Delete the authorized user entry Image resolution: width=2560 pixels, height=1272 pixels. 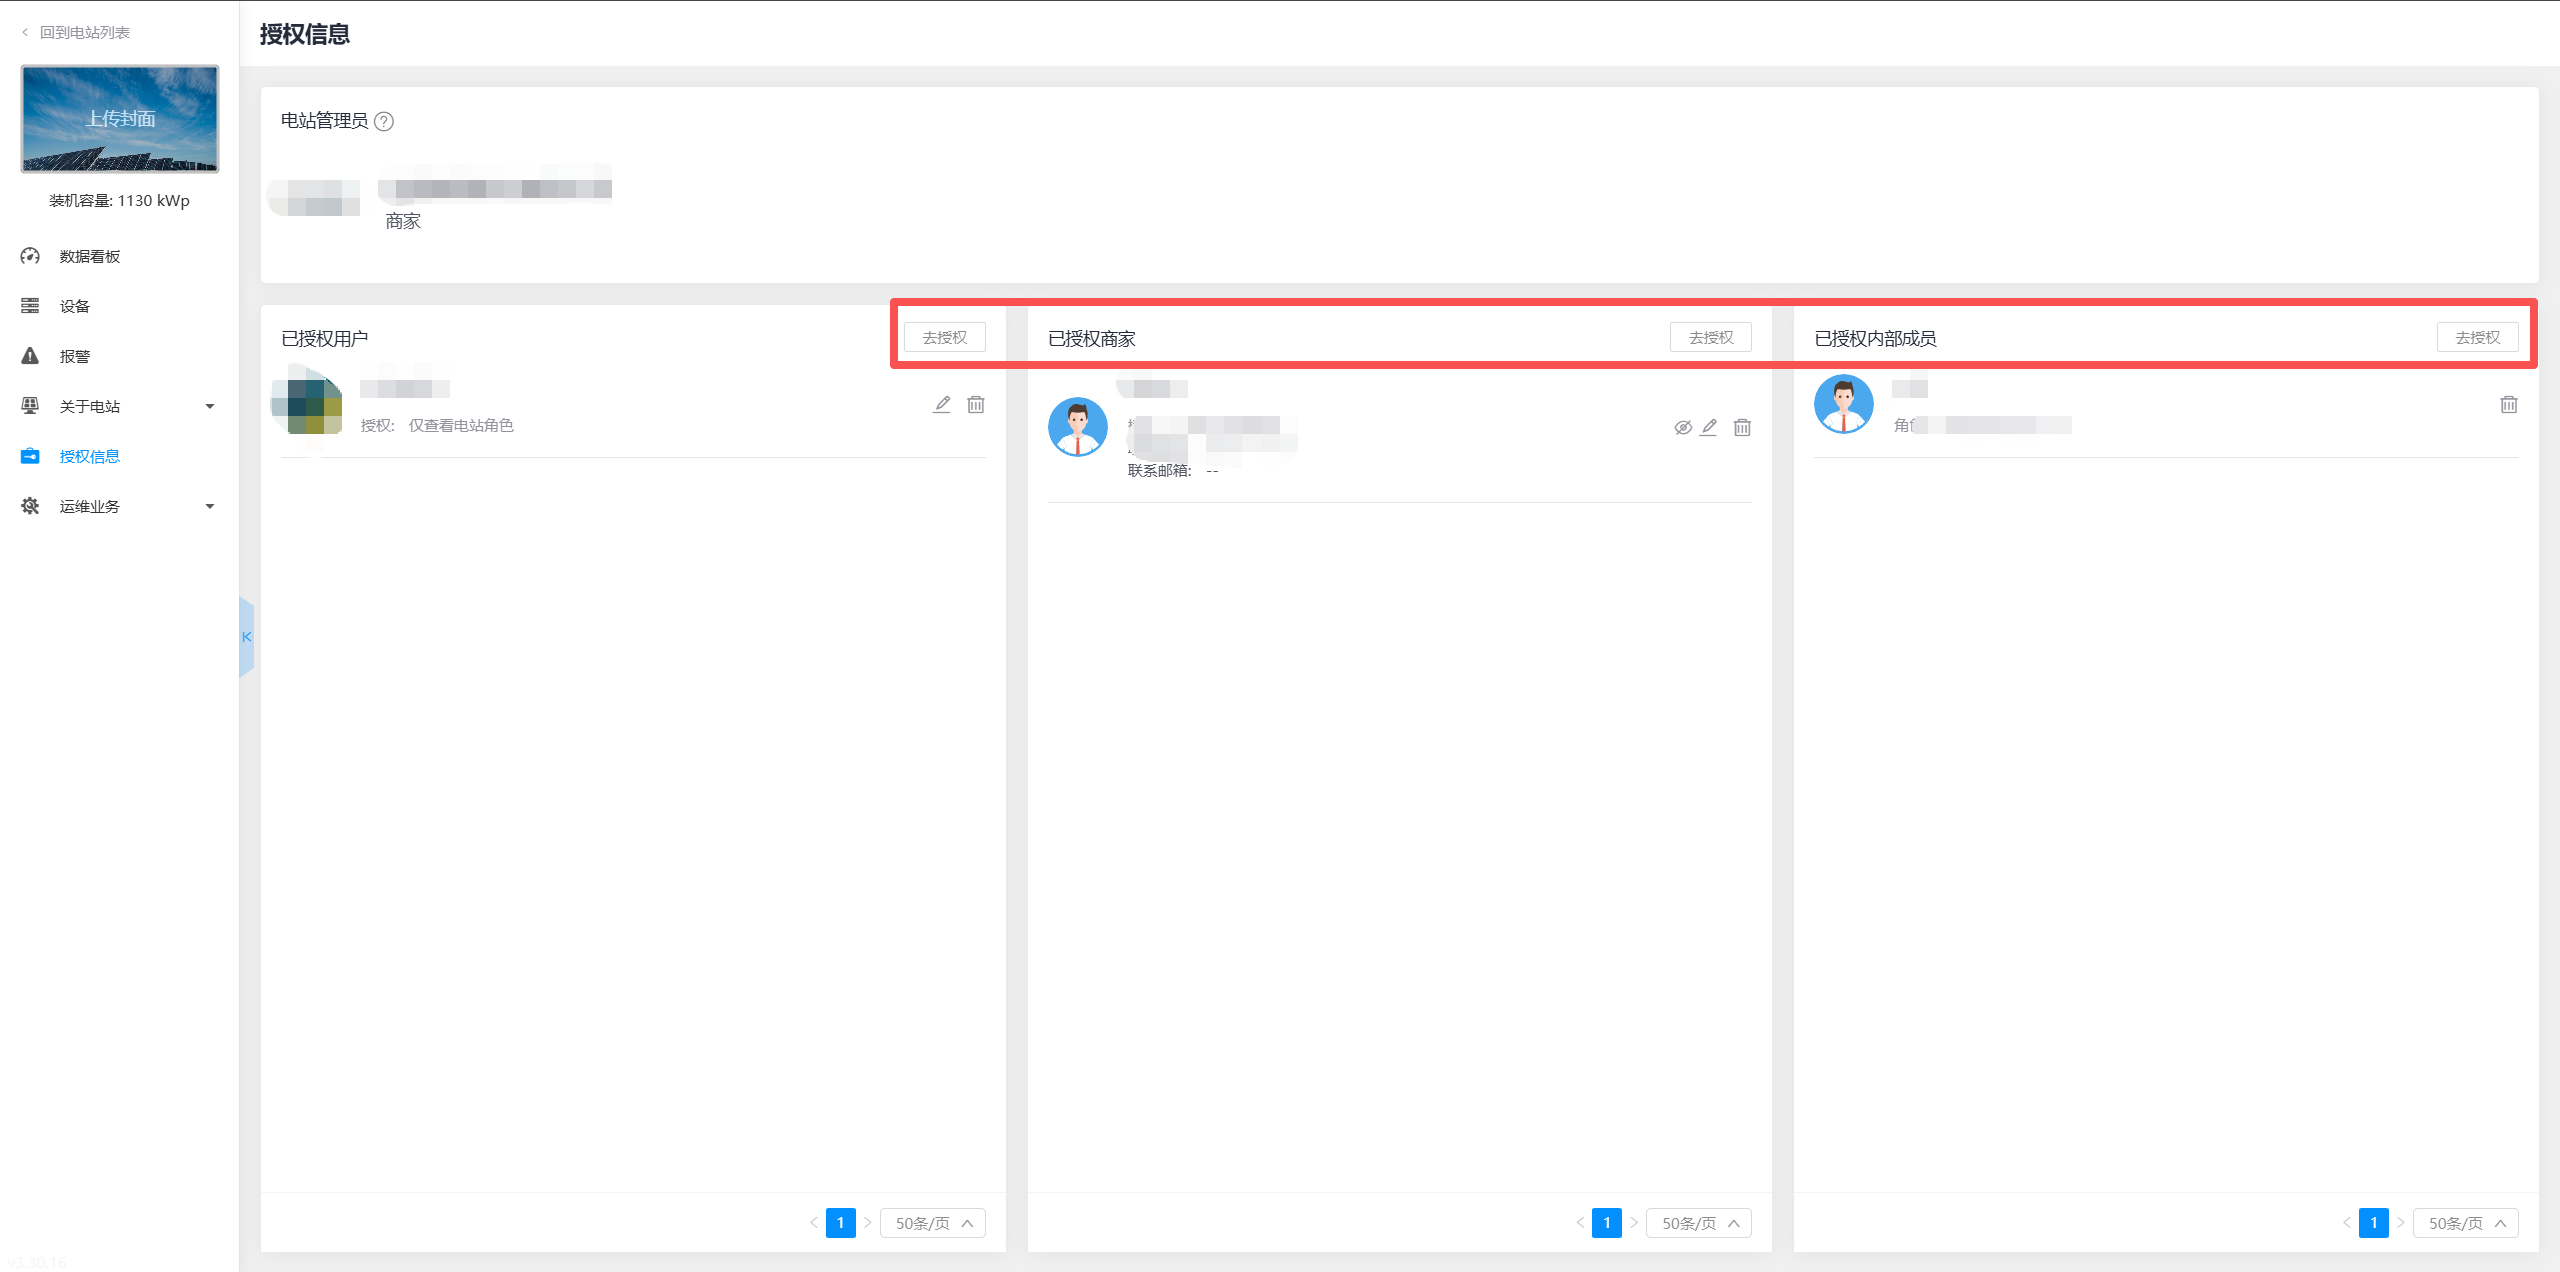(976, 404)
